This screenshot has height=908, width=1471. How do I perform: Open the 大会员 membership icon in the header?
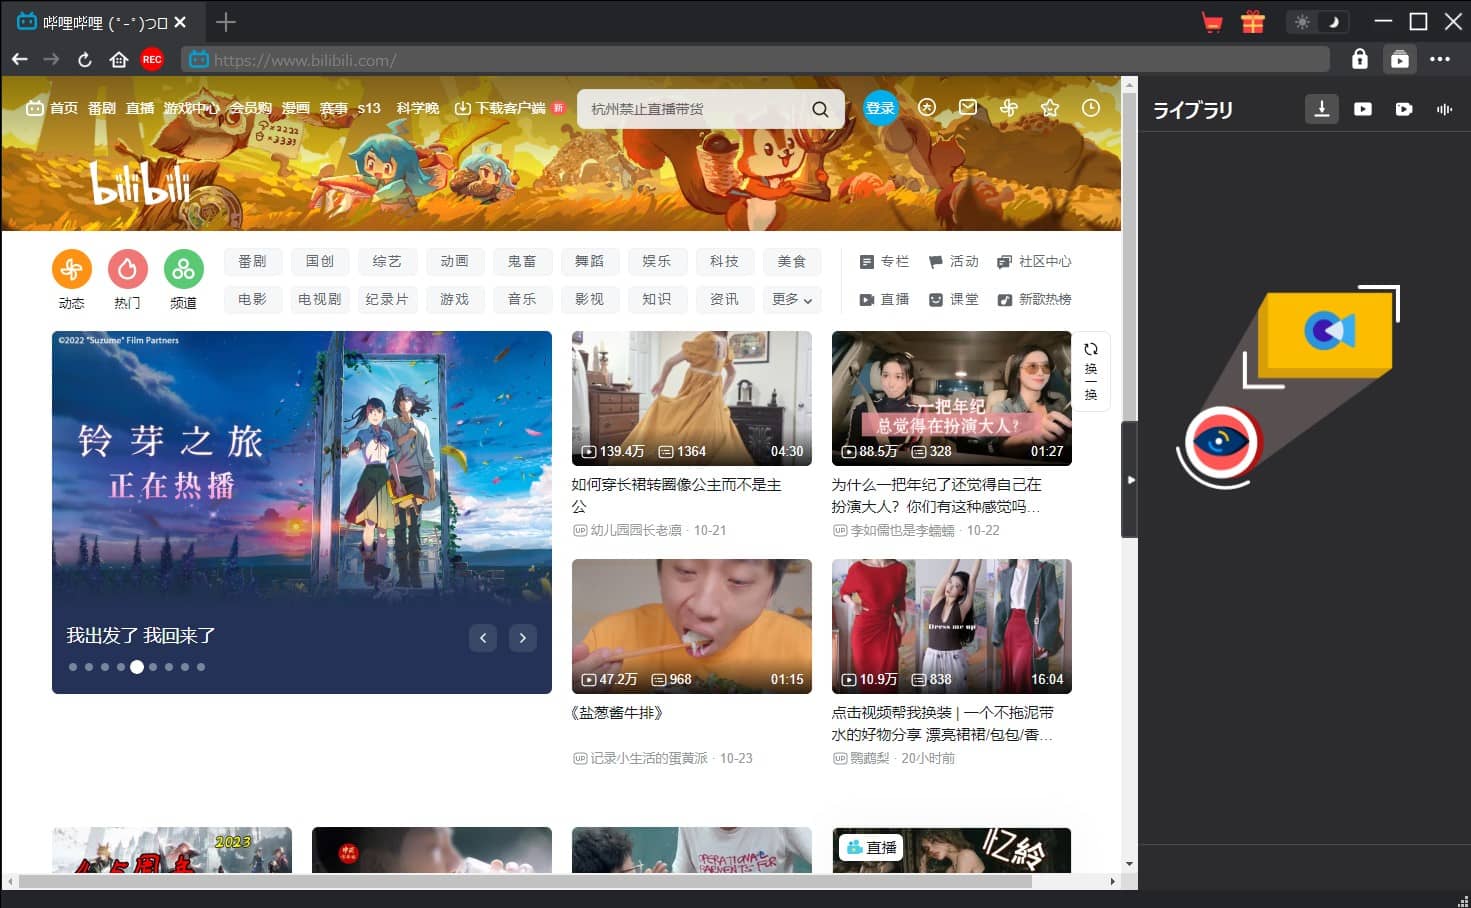pos(927,107)
